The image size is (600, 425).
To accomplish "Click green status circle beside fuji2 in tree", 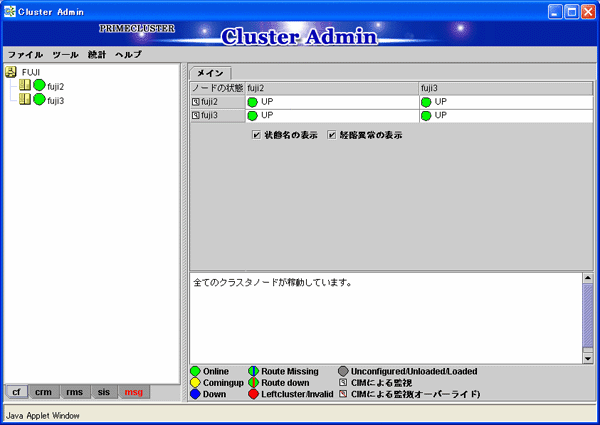I will pyautogui.click(x=39, y=85).
